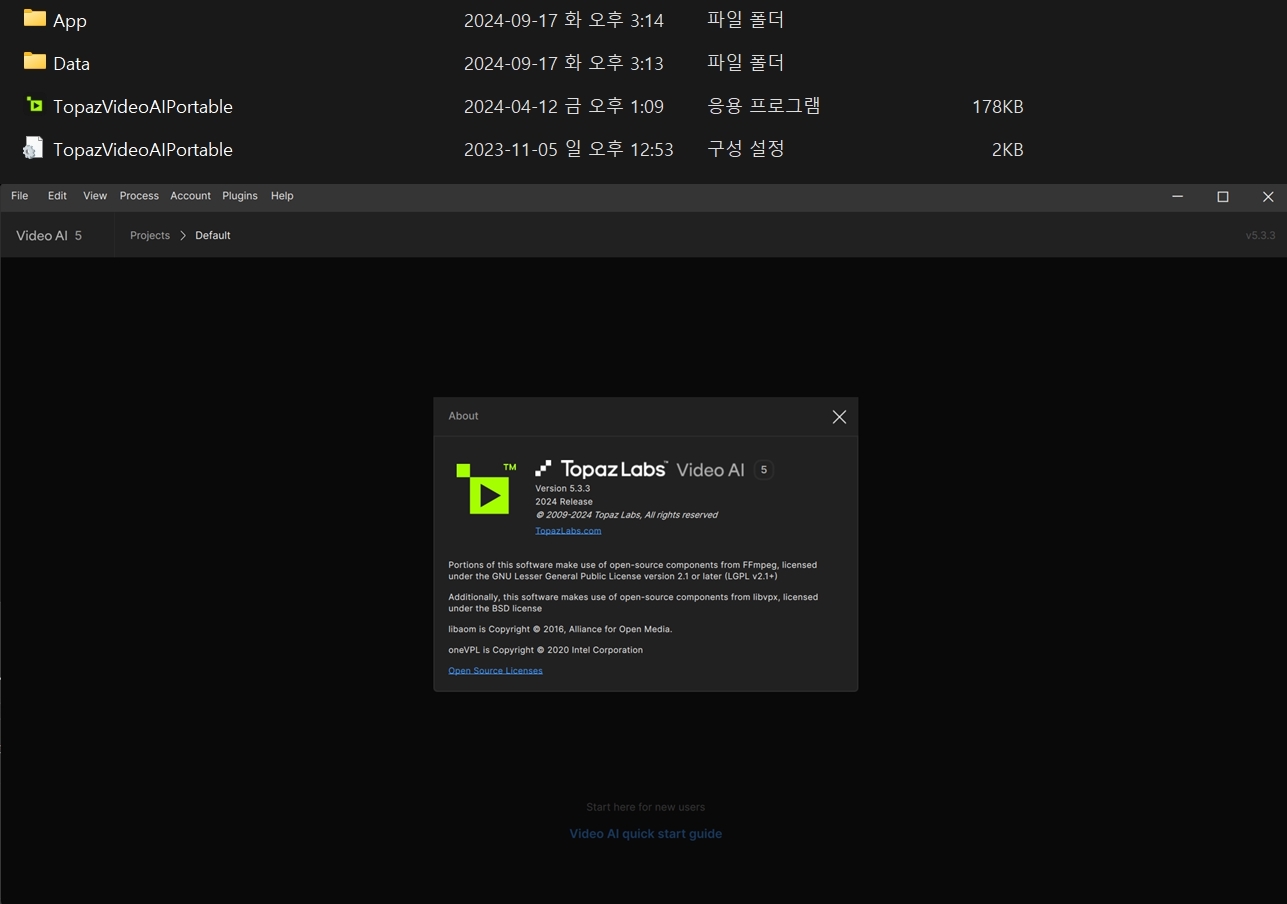This screenshot has width=1287, height=904.
Task: Click the 응용 프로그램 type cell
Action: [x=764, y=106]
